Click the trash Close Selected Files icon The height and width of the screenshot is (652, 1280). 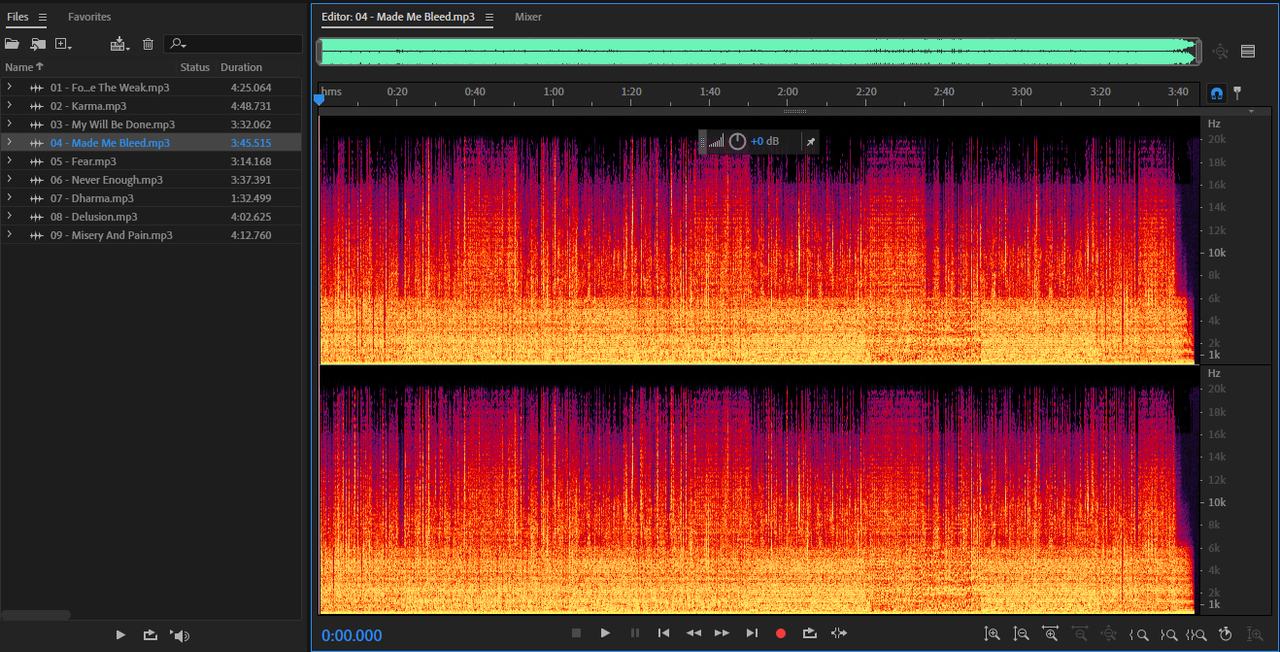(148, 44)
